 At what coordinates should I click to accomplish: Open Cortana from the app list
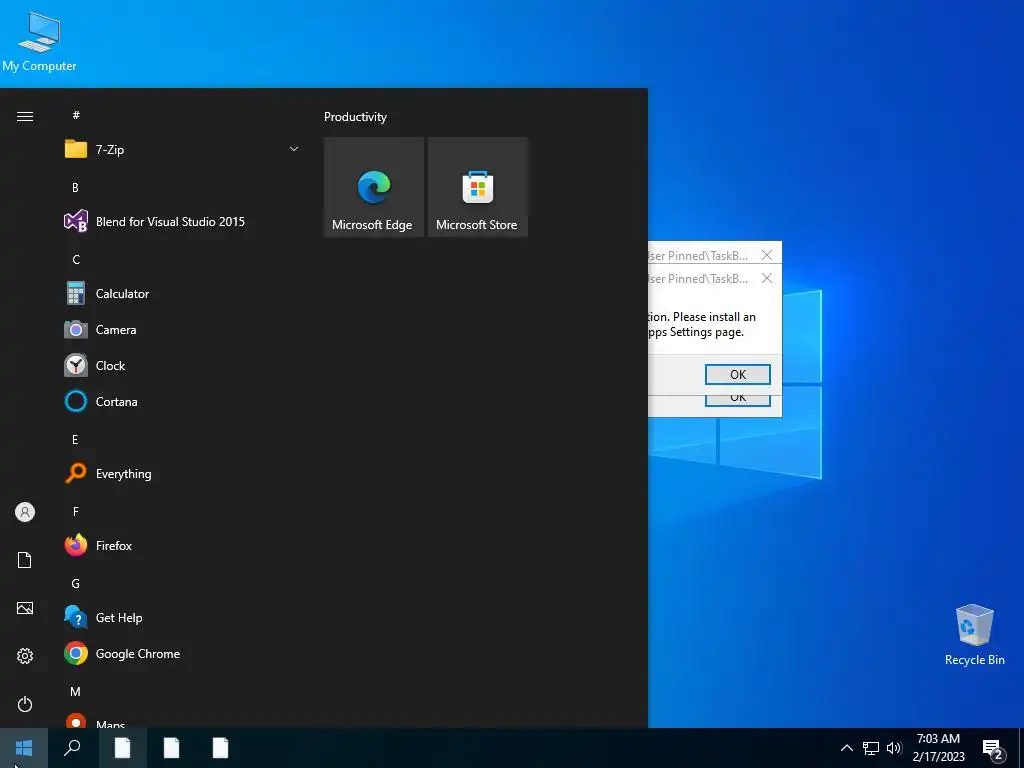116,402
